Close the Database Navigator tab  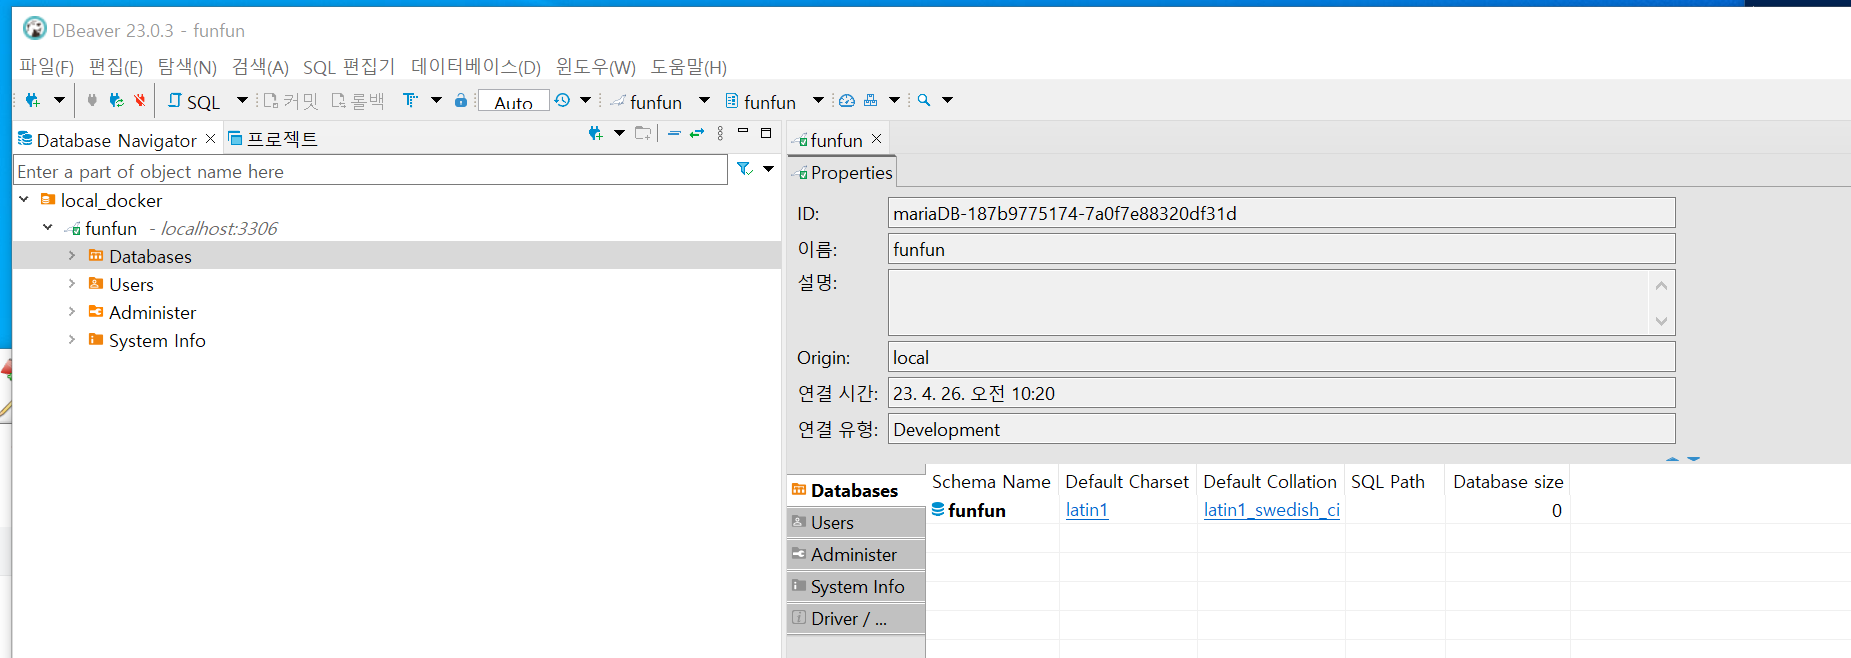(210, 138)
